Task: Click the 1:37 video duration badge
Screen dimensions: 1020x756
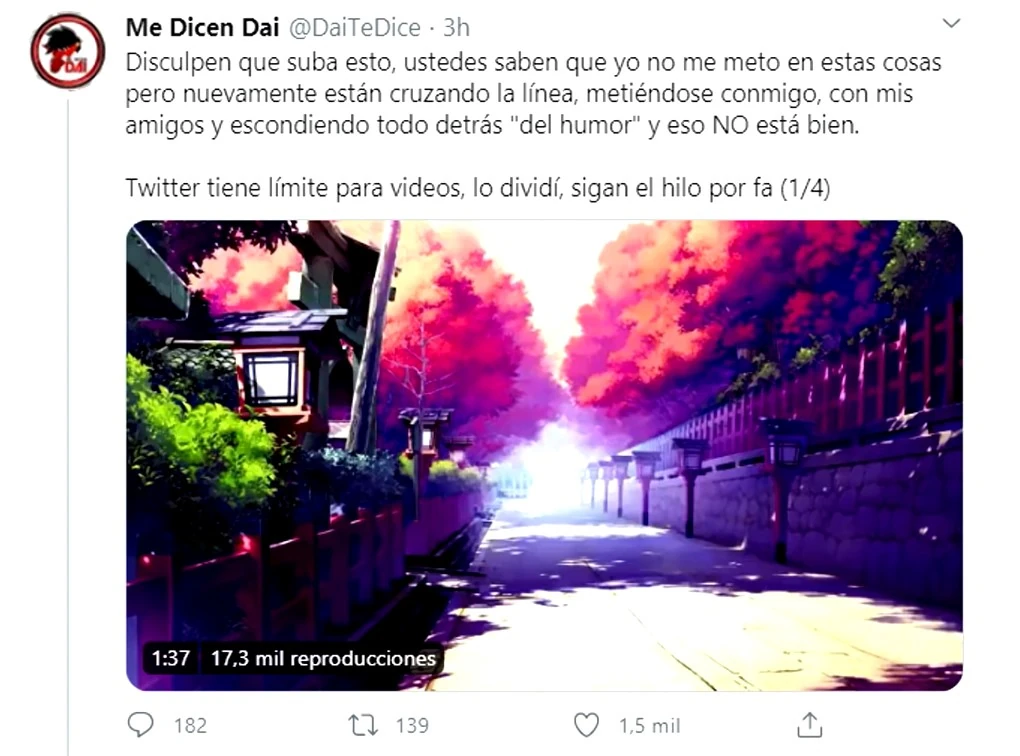Action: coord(170,658)
